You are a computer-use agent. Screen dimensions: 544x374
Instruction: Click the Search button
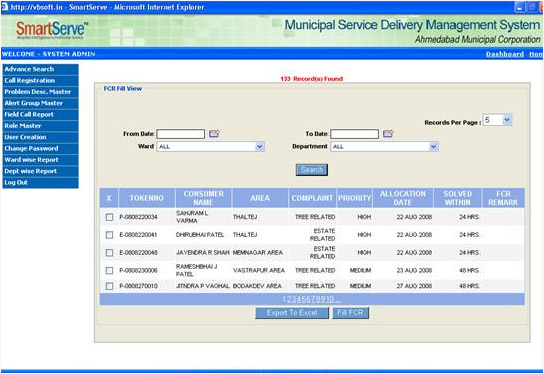click(312, 170)
